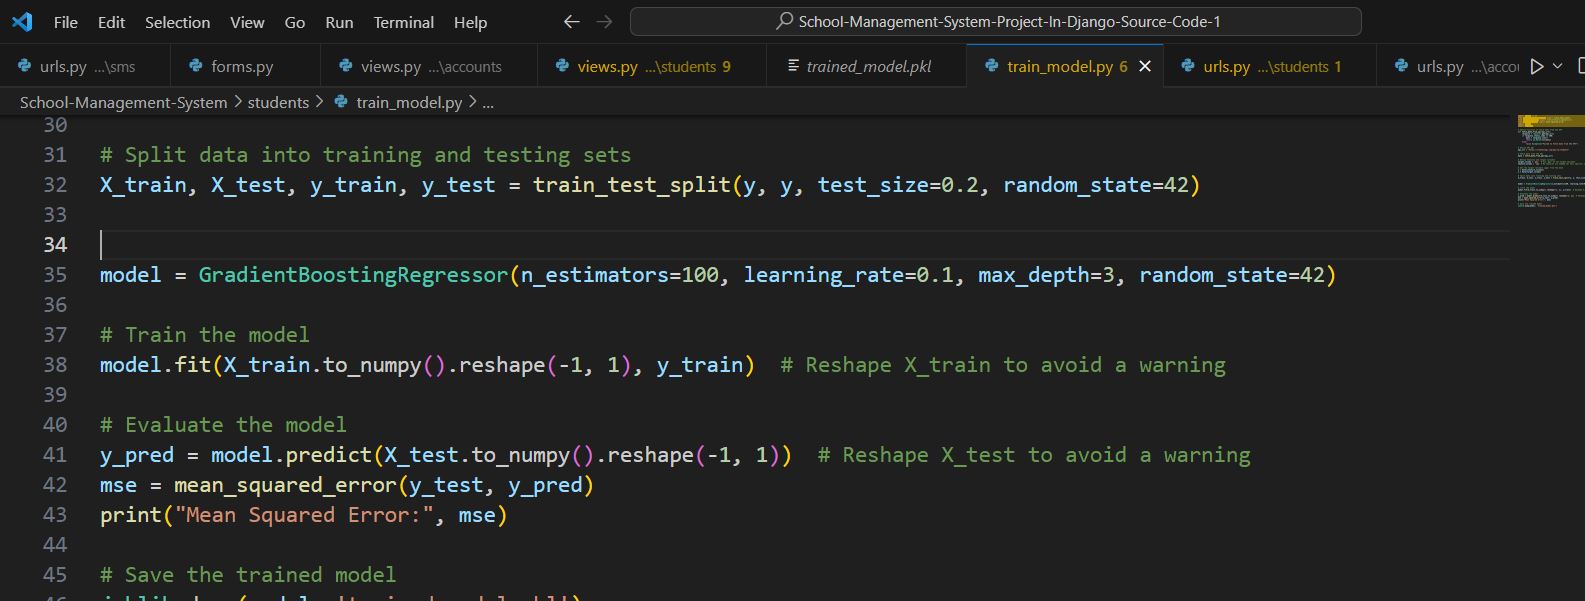Image resolution: width=1585 pixels, height=601 pixels.
Task: Go back with the left arrow
Action: pos(571,22)
